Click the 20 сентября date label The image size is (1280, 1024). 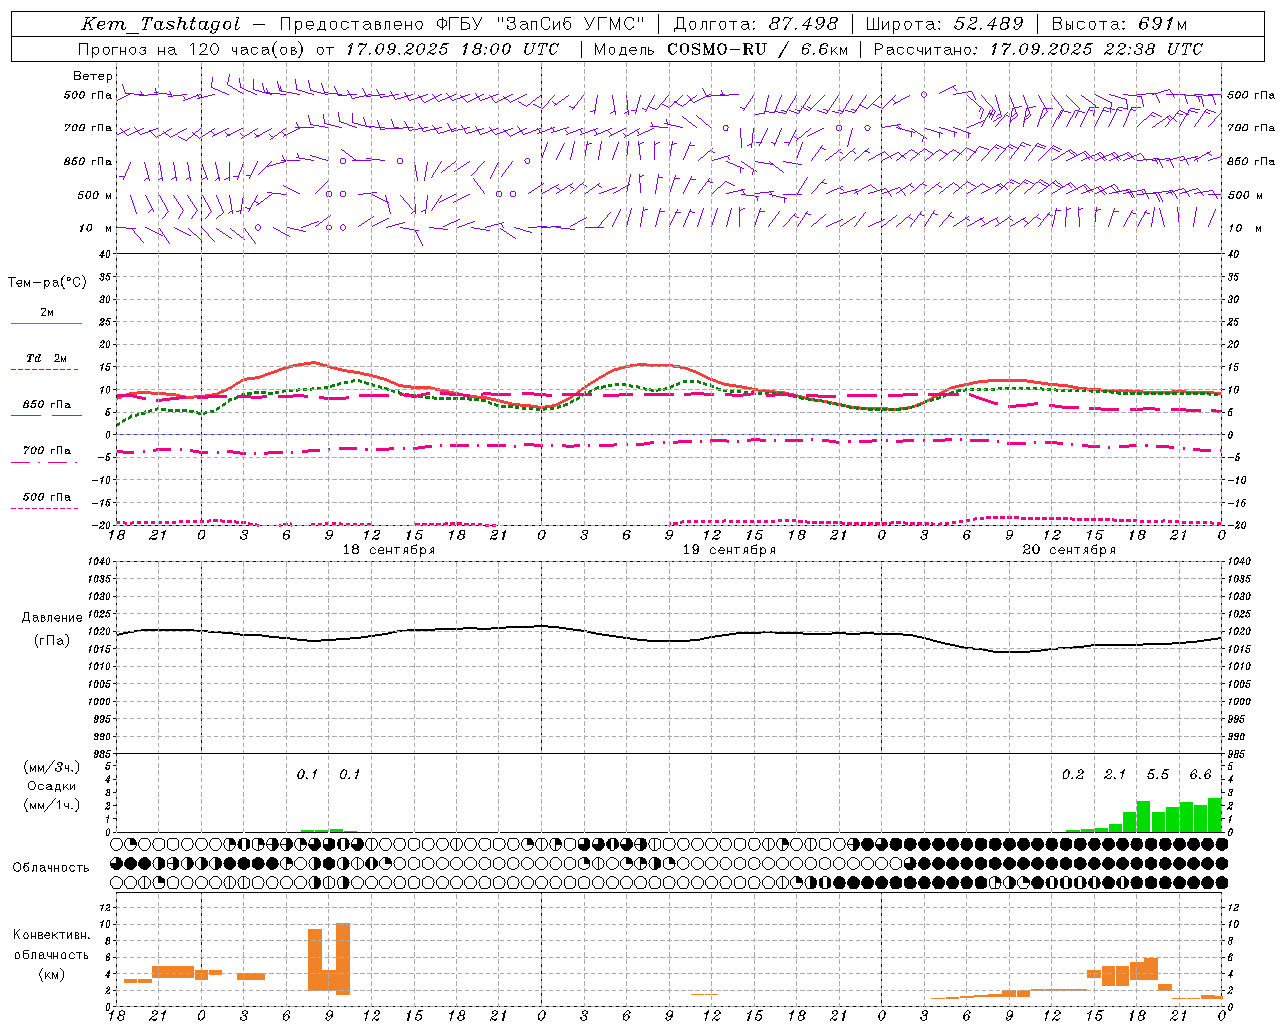1069,550
